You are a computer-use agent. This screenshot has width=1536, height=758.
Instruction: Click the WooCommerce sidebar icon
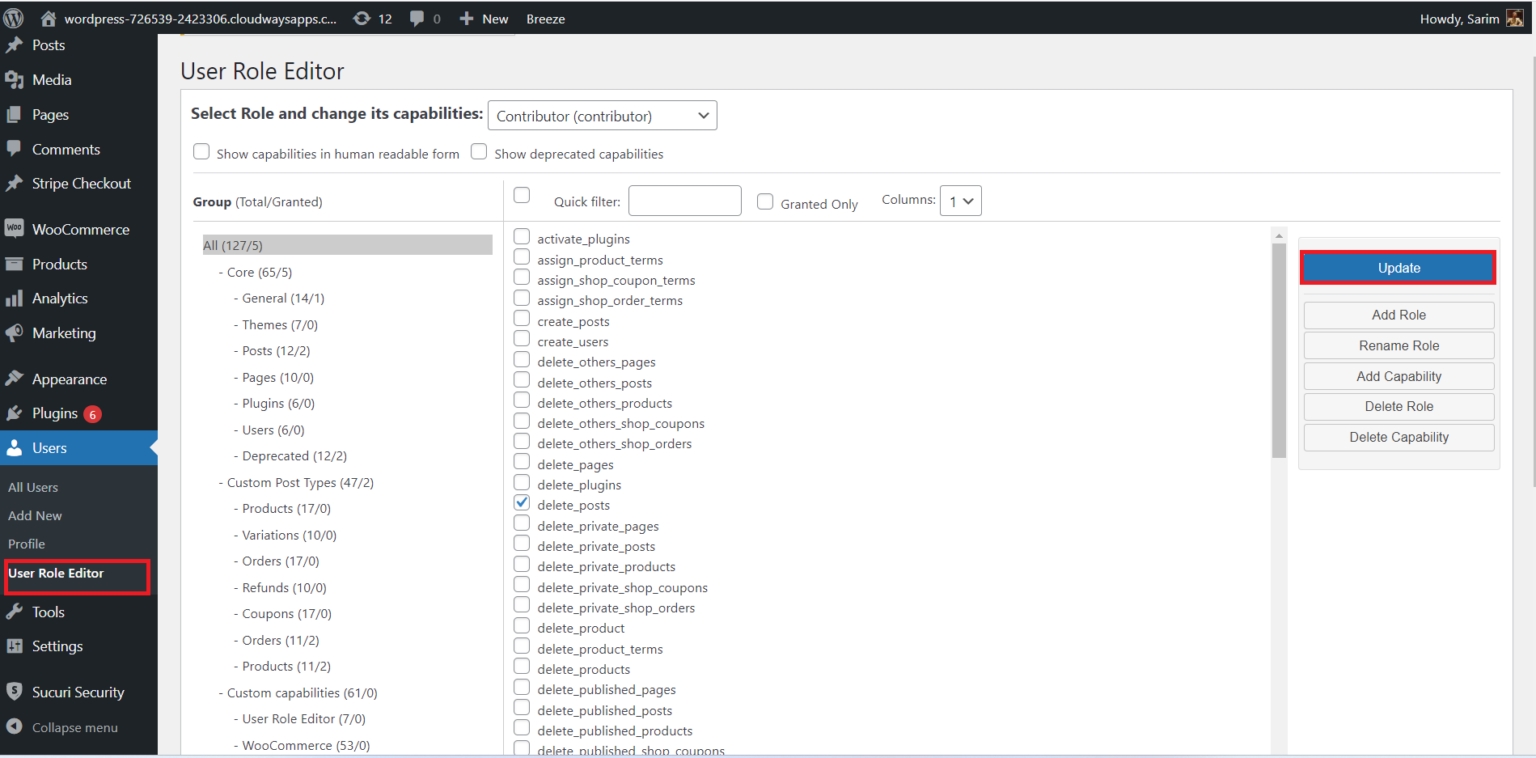(x=14, y=229)
